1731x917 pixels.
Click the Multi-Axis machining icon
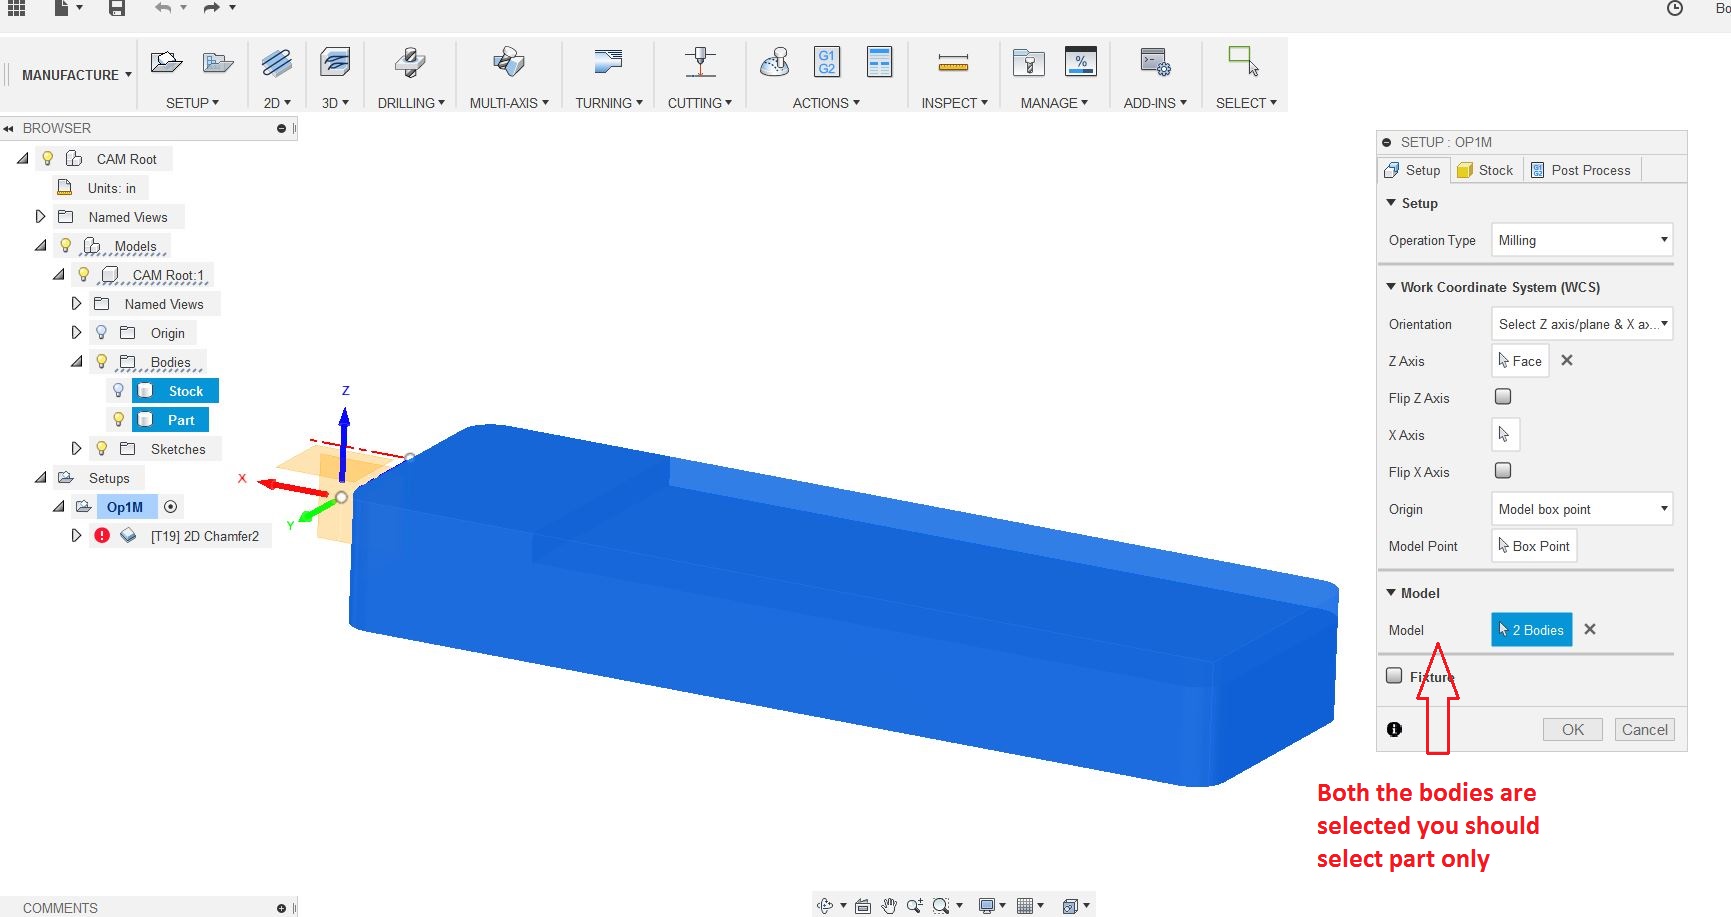(508, 60)
